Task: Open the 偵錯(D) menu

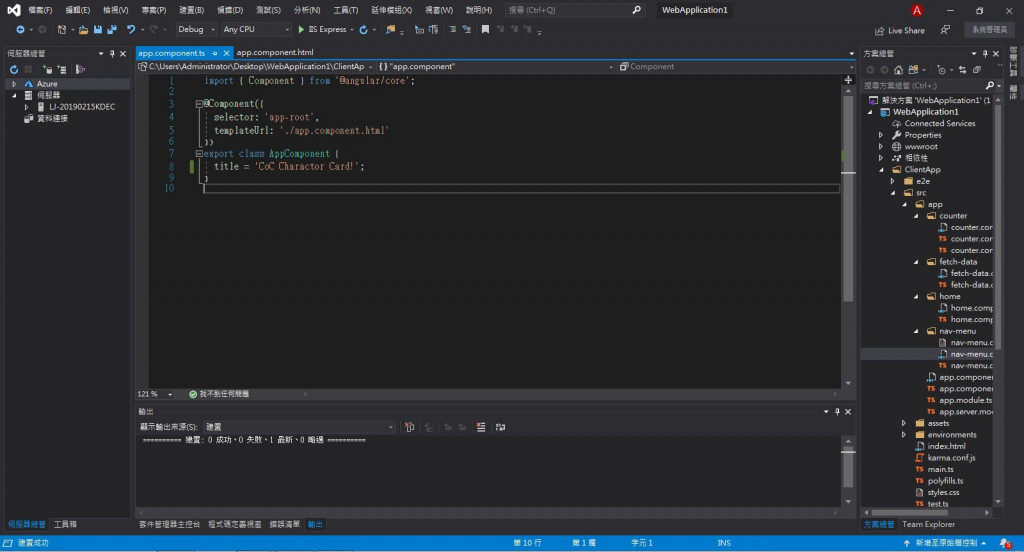Action: tap(230, 10)
